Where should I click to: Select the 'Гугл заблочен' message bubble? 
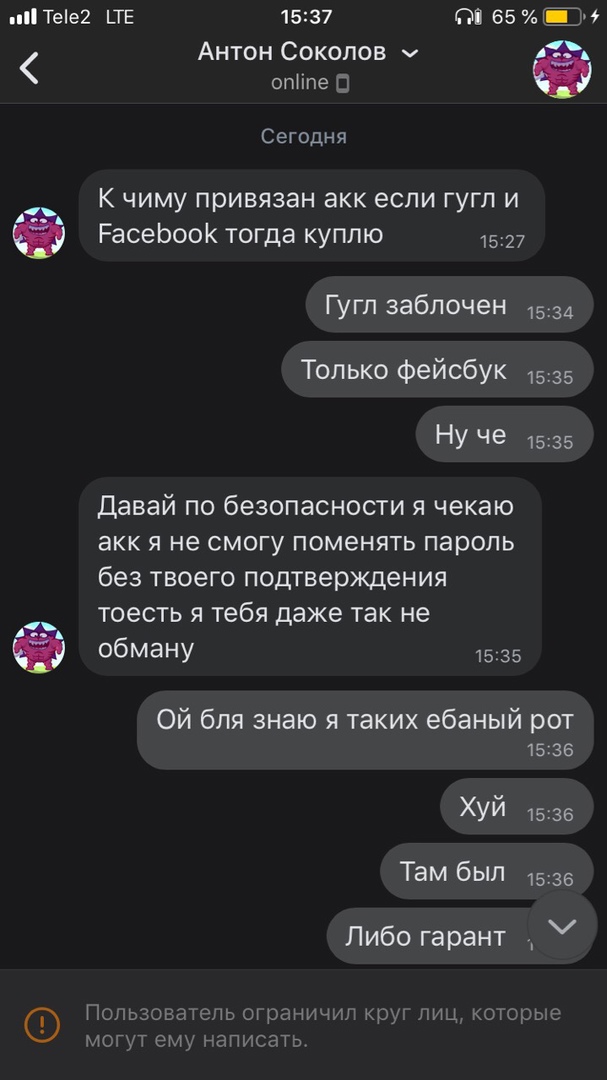click(x=449, y=304)
